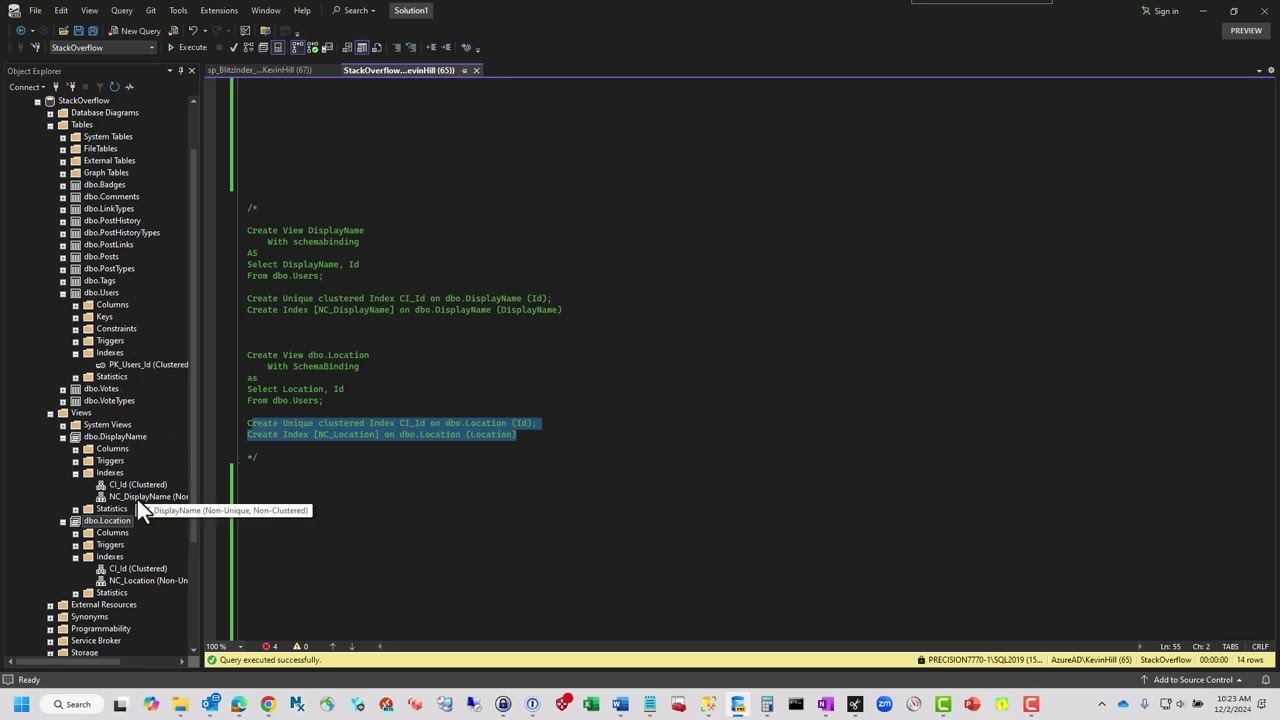This screenshot has height=720, width=1280.
Task: Open the Extensions menu
Action: coord(218,10)
